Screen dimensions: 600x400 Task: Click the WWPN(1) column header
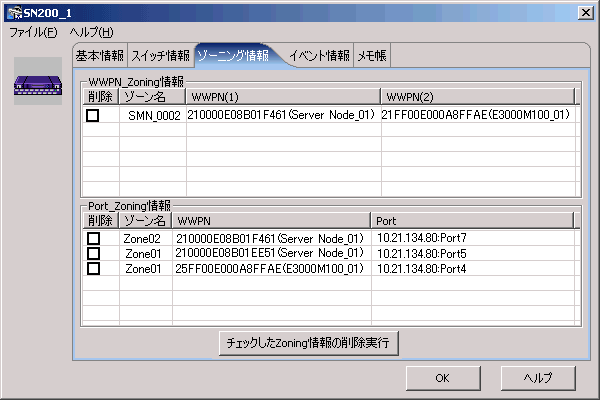point(283,97)
